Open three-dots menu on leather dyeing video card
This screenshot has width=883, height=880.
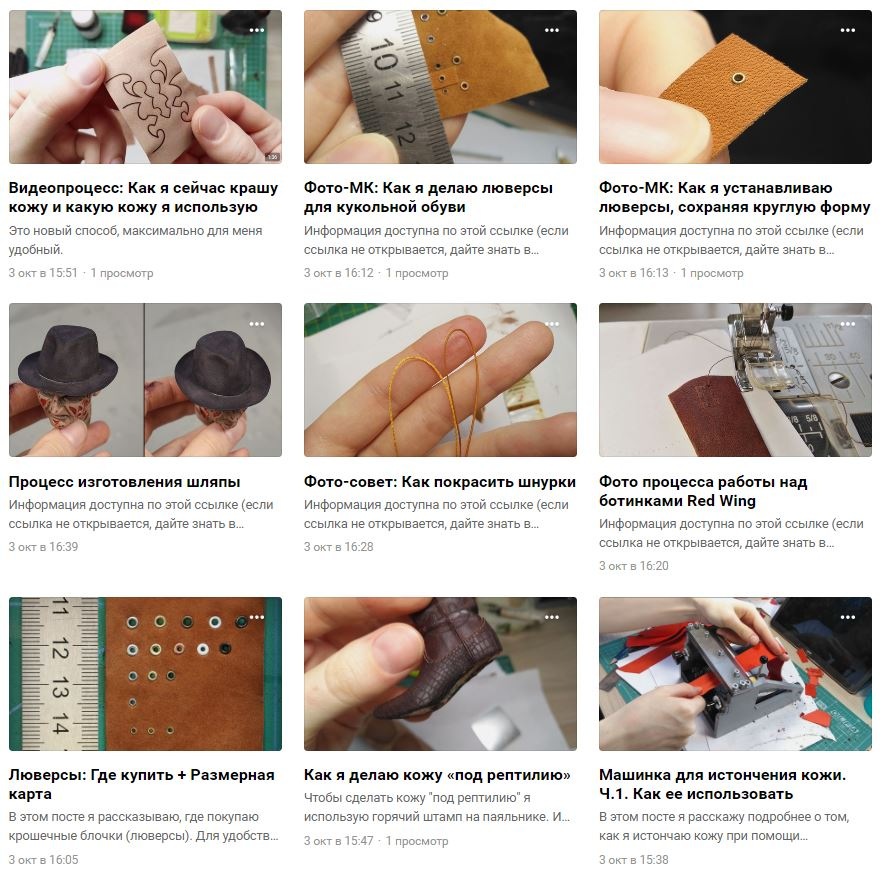point(257,30)
